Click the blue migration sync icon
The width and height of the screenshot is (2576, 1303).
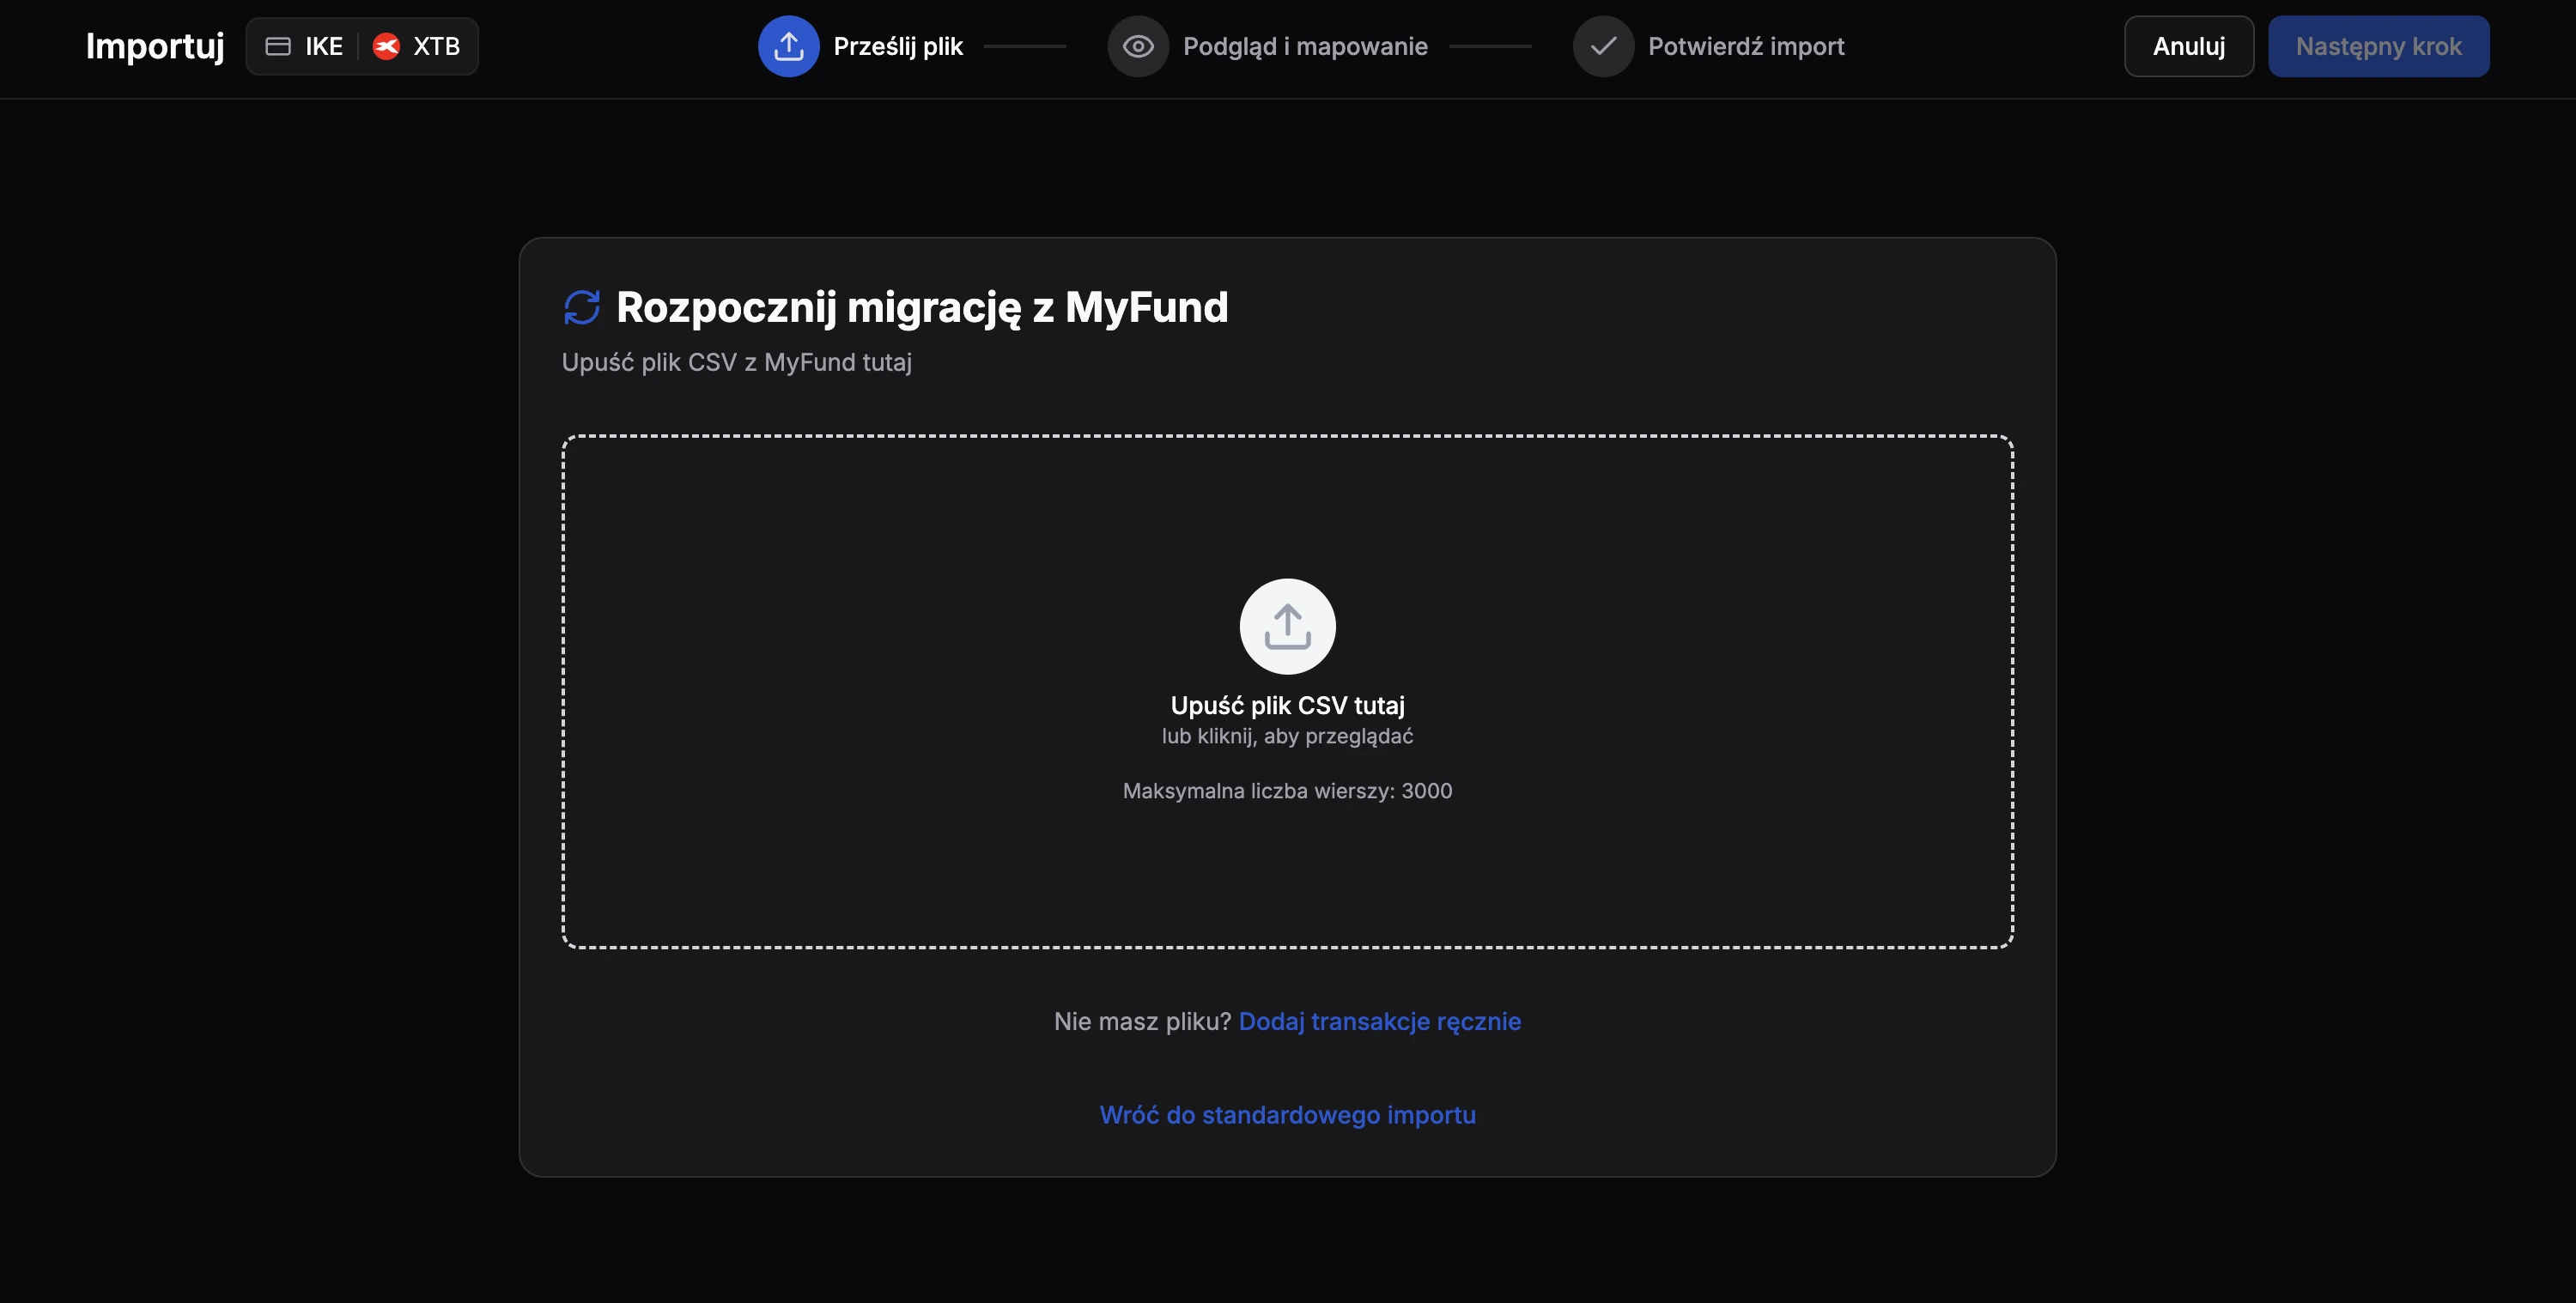click(582, 307)
